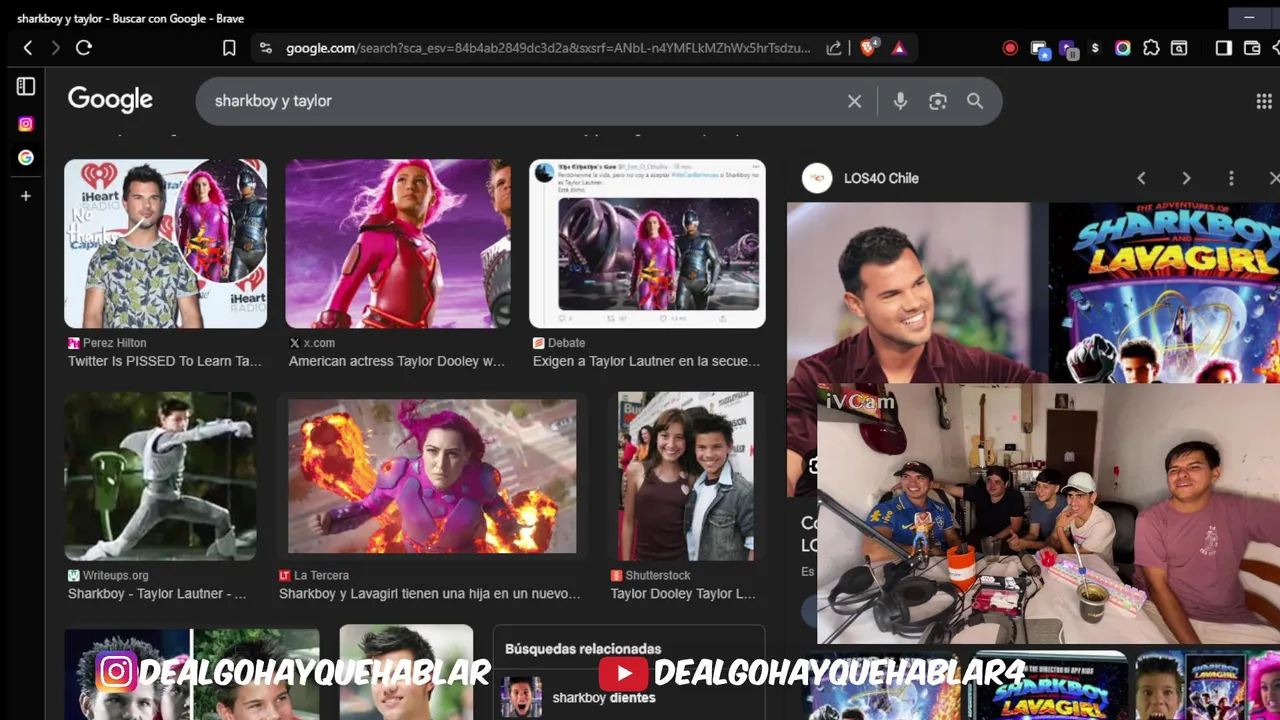Open three-dot options in preview panel

tap(1231, 178)
